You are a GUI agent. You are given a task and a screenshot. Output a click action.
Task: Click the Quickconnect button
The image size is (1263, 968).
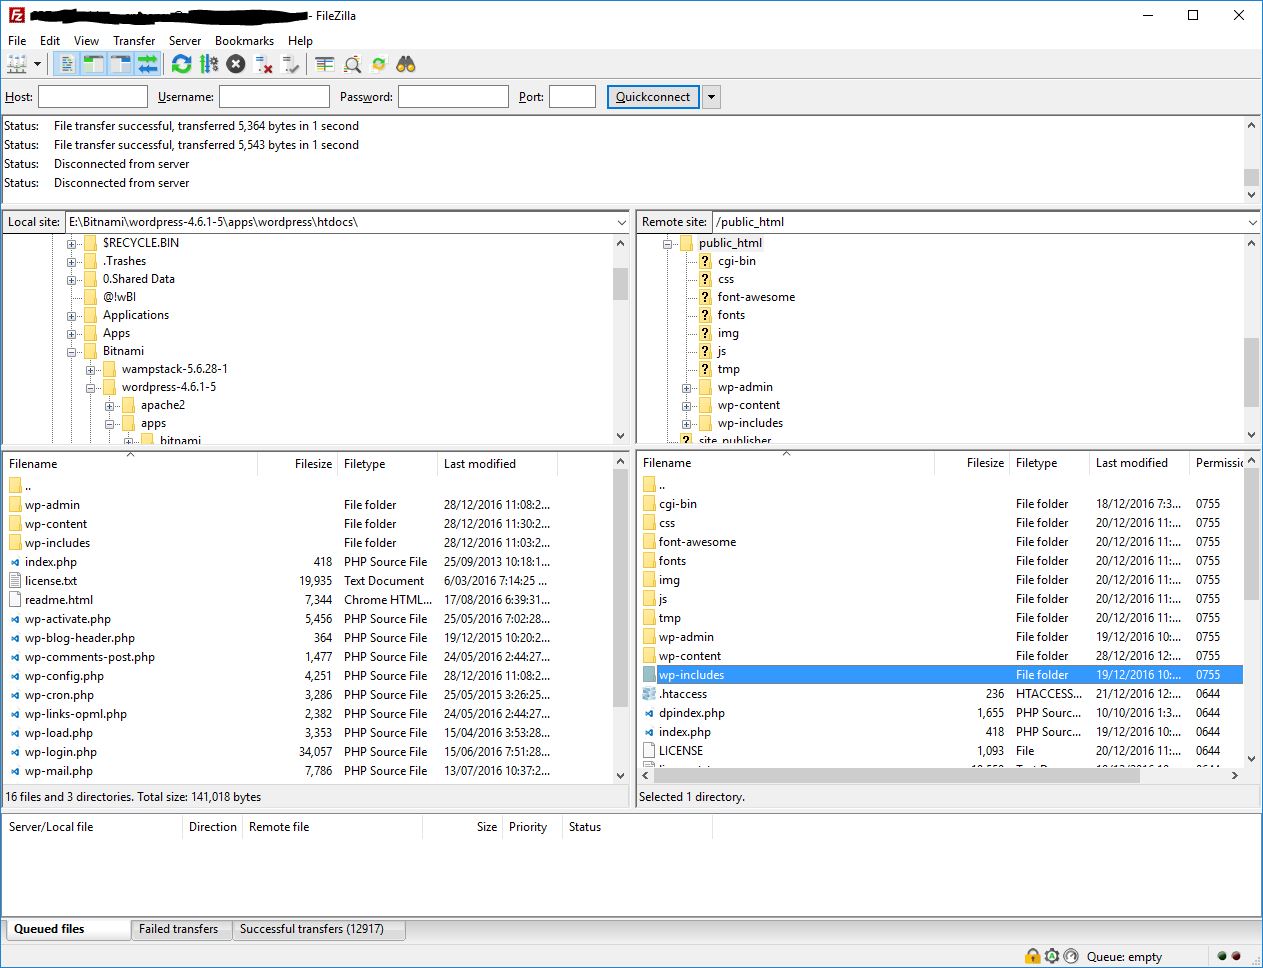click(653, 97)
